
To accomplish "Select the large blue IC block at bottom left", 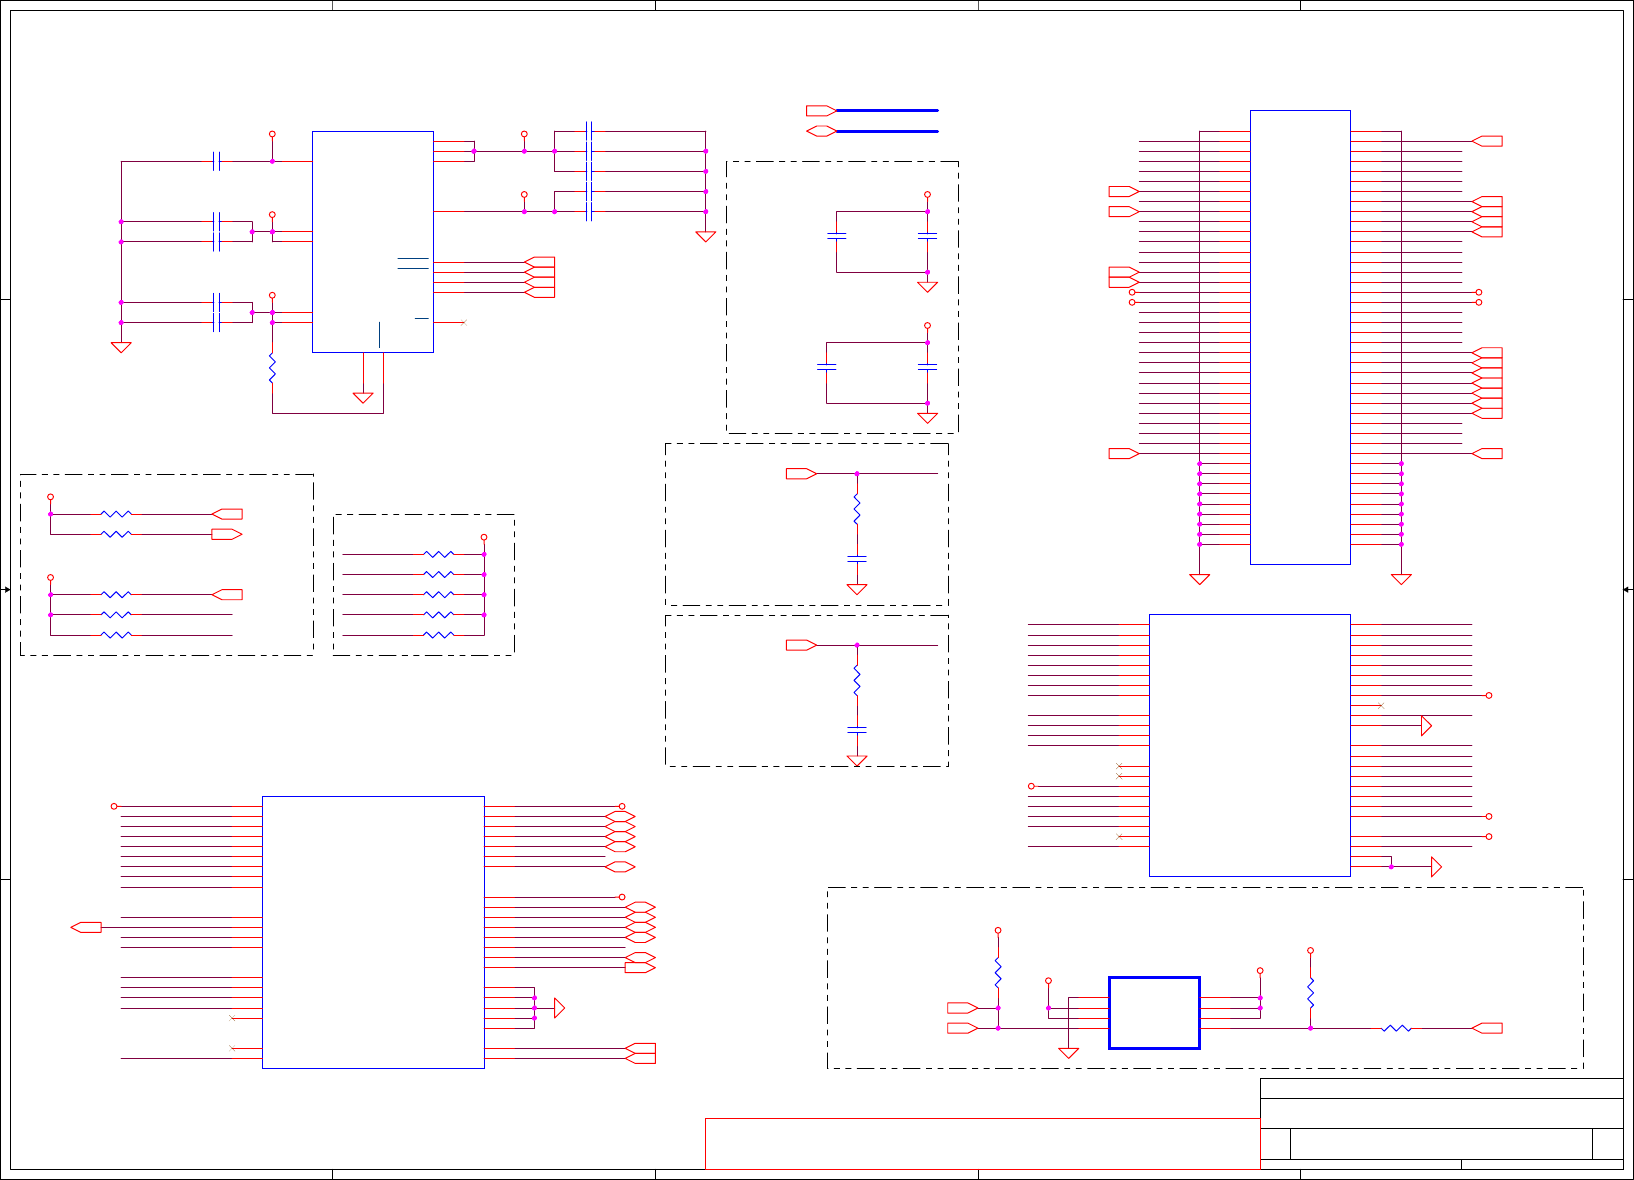I will [x=373, y=932].
